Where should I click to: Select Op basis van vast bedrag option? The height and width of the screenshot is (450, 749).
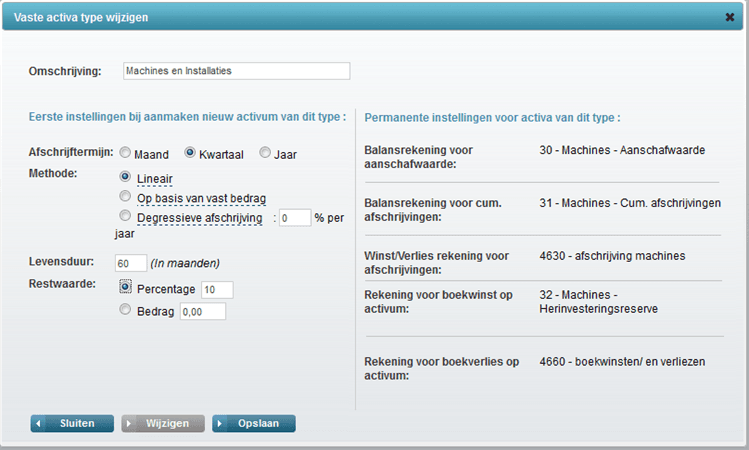coord(125,196)
